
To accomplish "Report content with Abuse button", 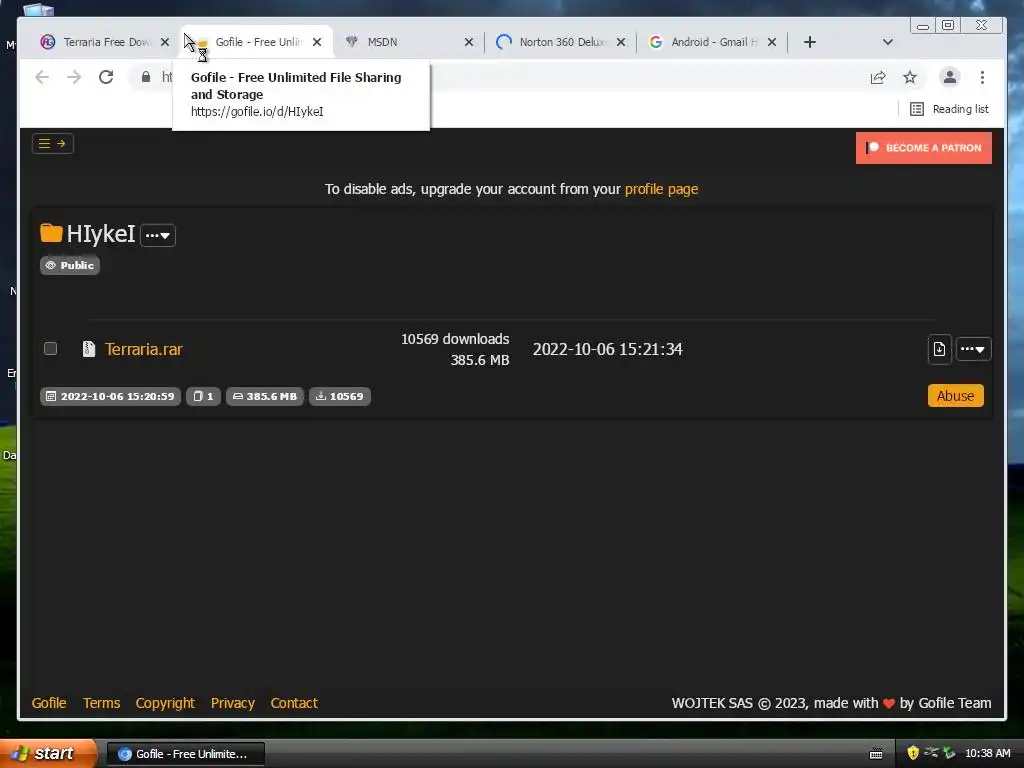I will [955, 396].
